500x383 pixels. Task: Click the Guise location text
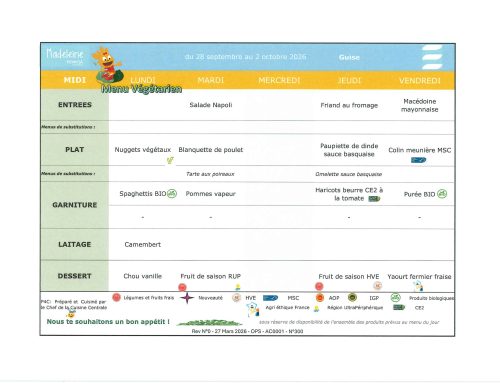(349, 57)
